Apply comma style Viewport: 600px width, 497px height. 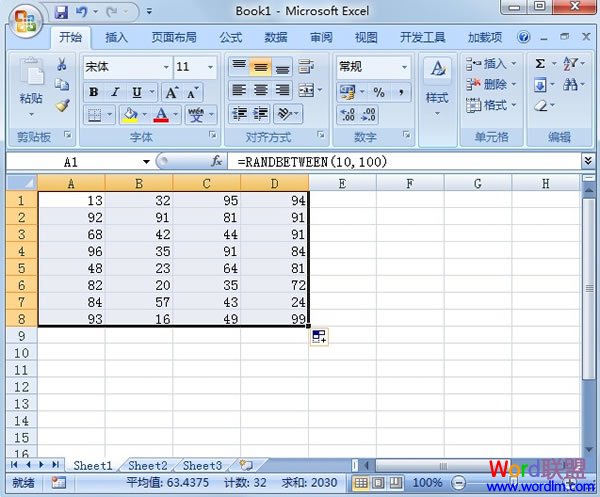click(x=401, y=92)
